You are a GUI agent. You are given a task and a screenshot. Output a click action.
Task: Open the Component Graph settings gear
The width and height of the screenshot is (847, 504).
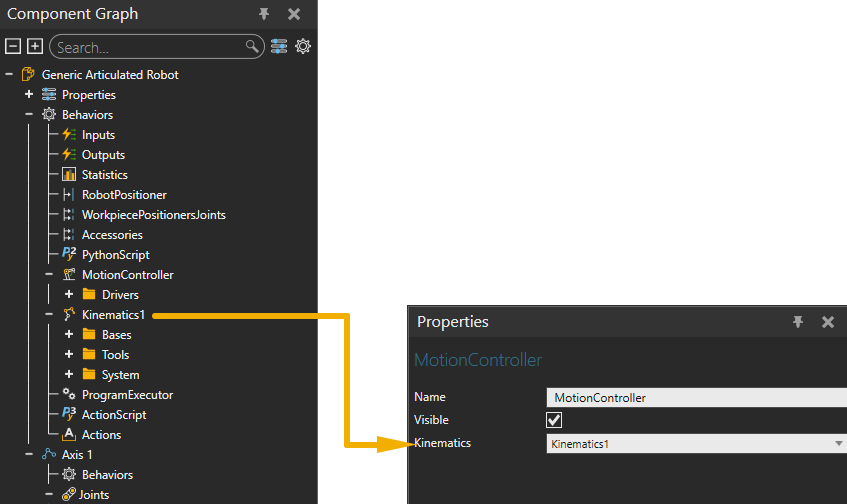click(303, 47)
